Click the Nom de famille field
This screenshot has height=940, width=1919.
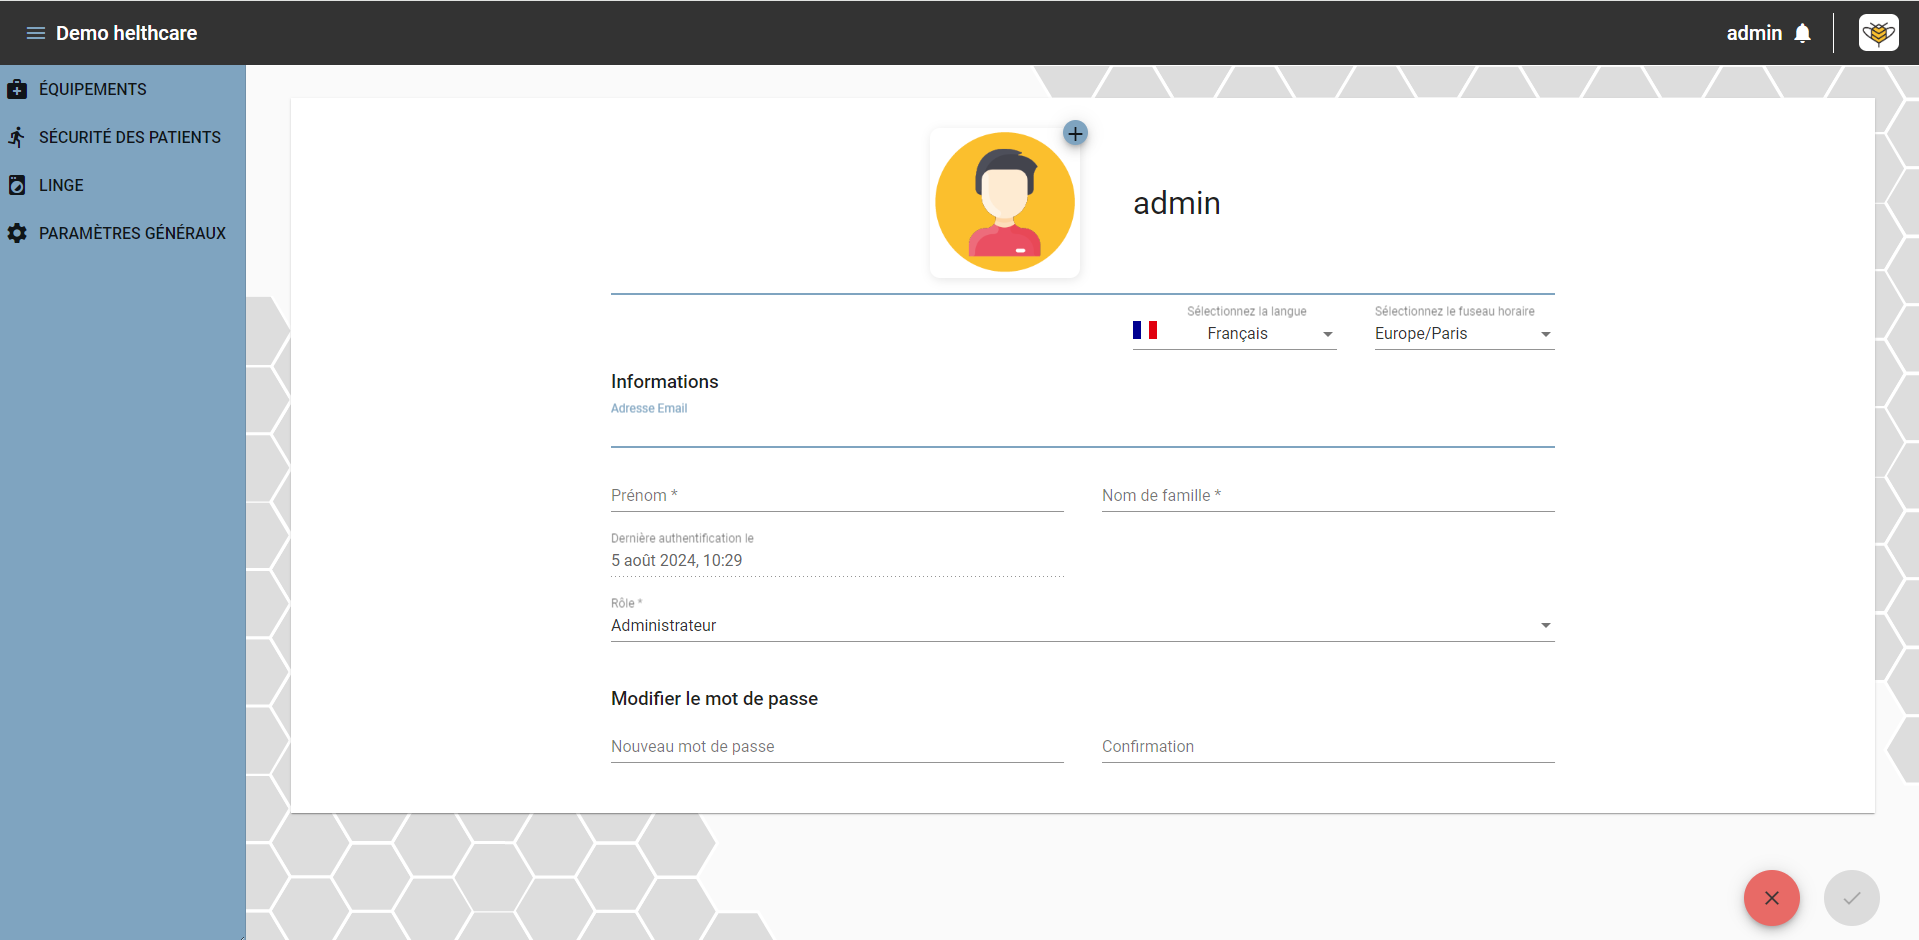coord(1328,496)
